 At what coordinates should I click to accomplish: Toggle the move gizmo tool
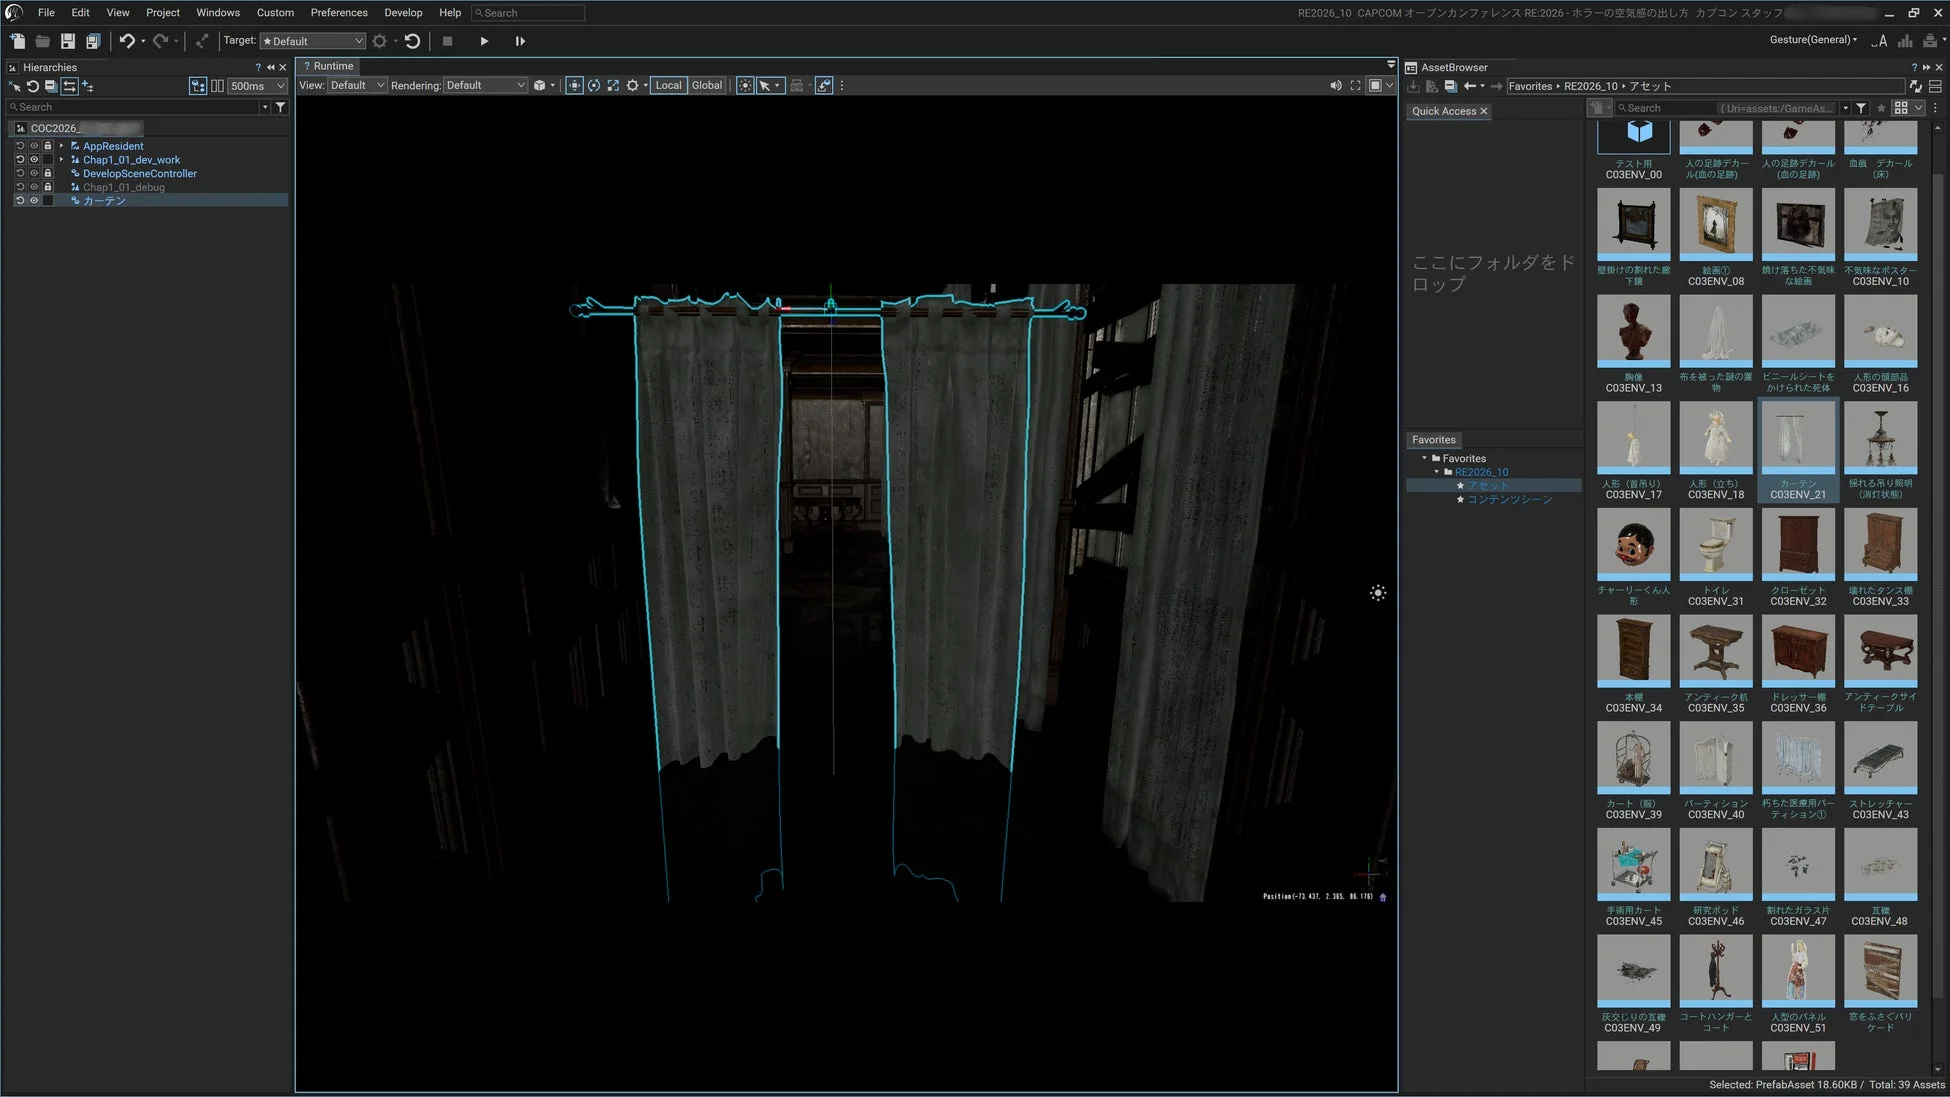point(574,86)
